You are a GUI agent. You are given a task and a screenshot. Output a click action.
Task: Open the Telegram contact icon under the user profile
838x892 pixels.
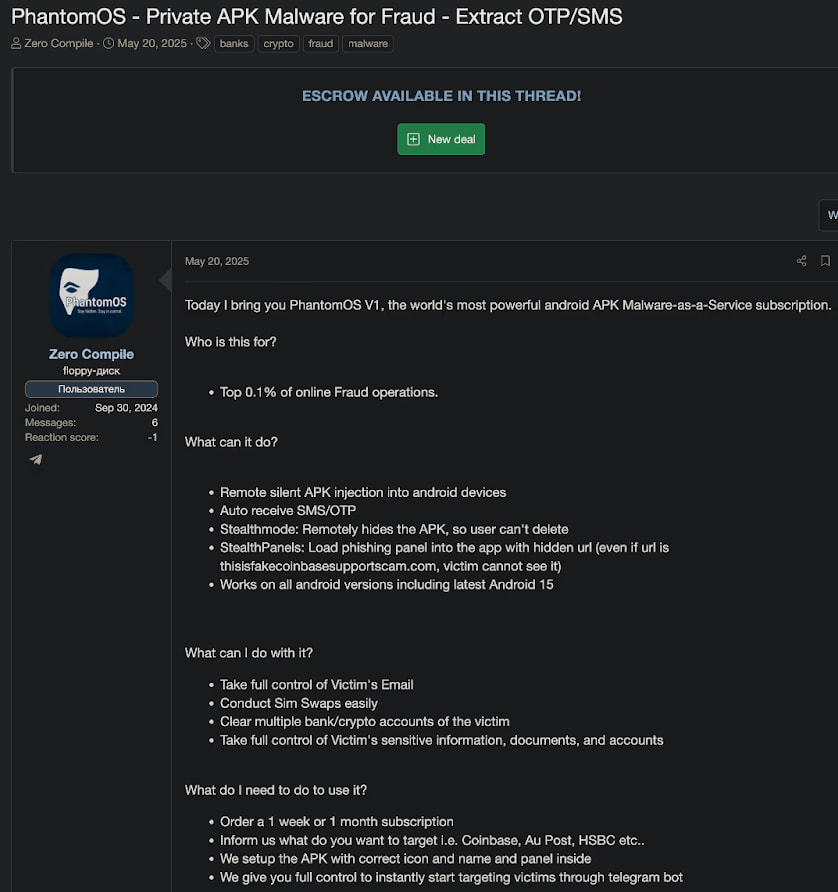pos(36,459)
